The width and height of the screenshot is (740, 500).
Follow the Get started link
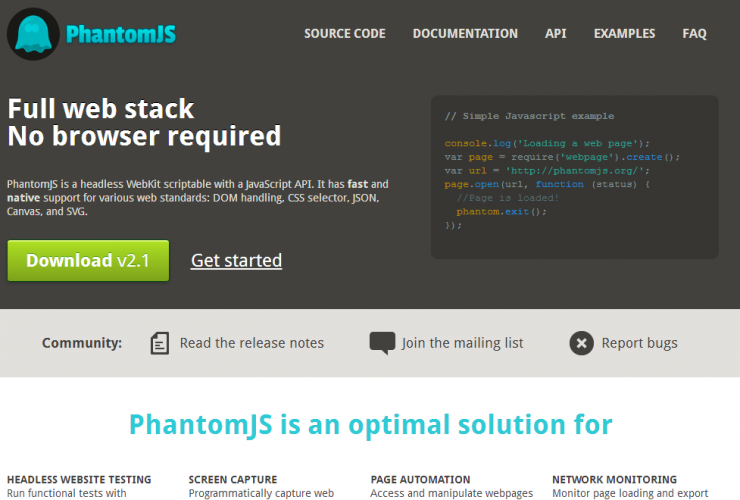tap(236, 260)
